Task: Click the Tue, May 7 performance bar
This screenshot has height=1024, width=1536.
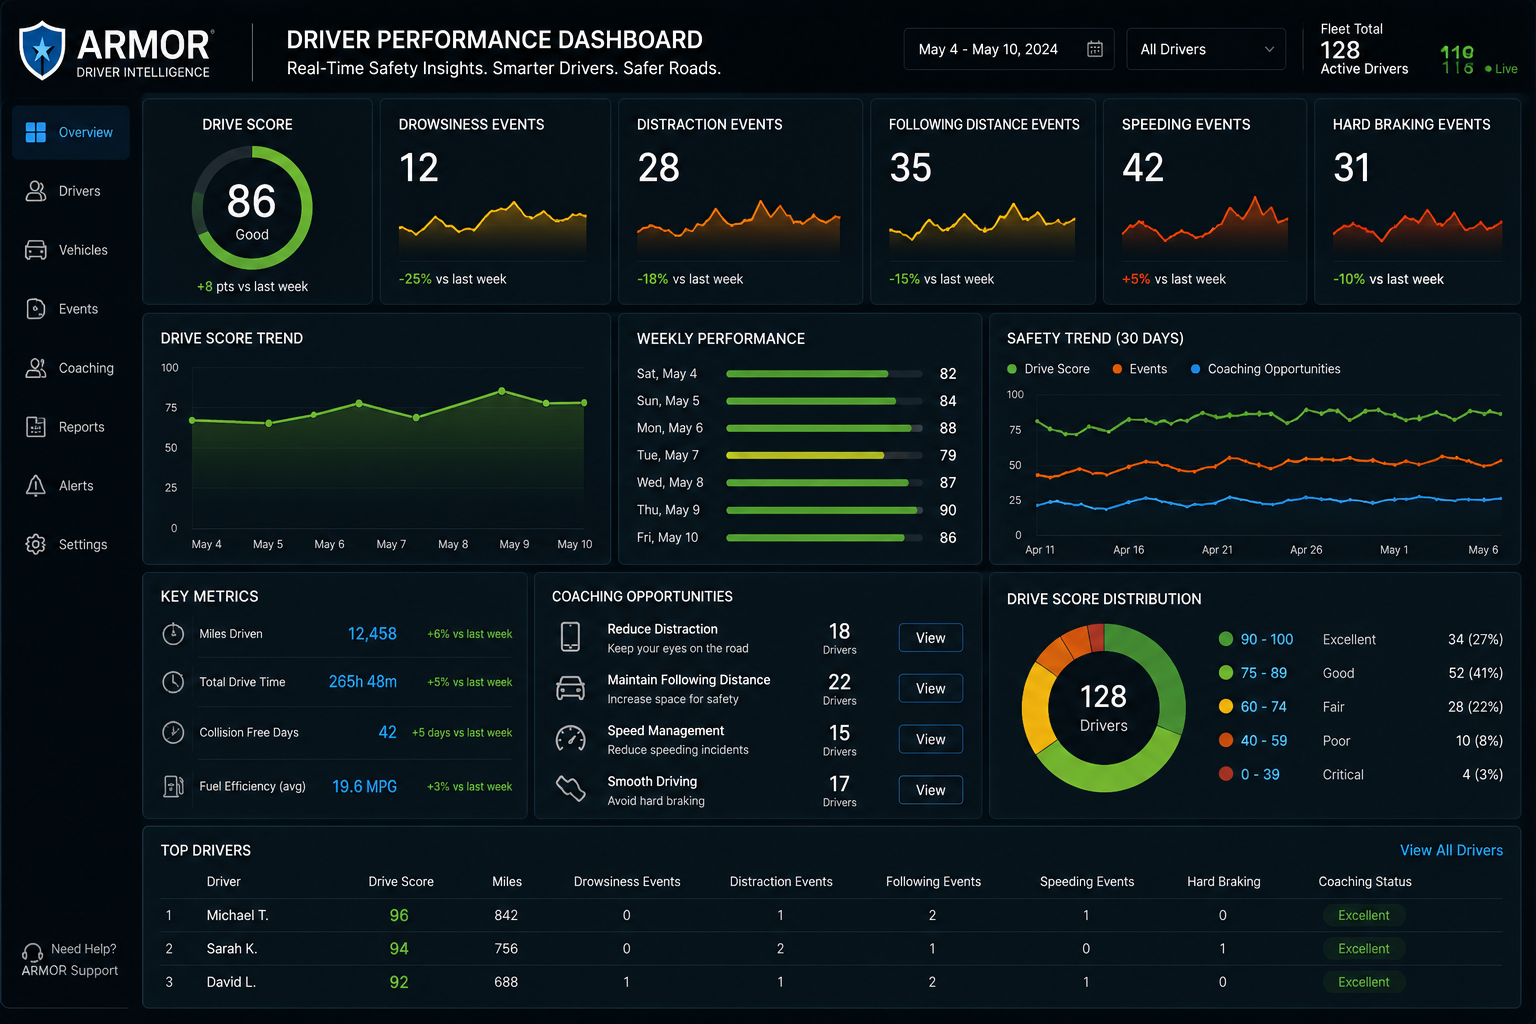Action: tap(824, 456)
